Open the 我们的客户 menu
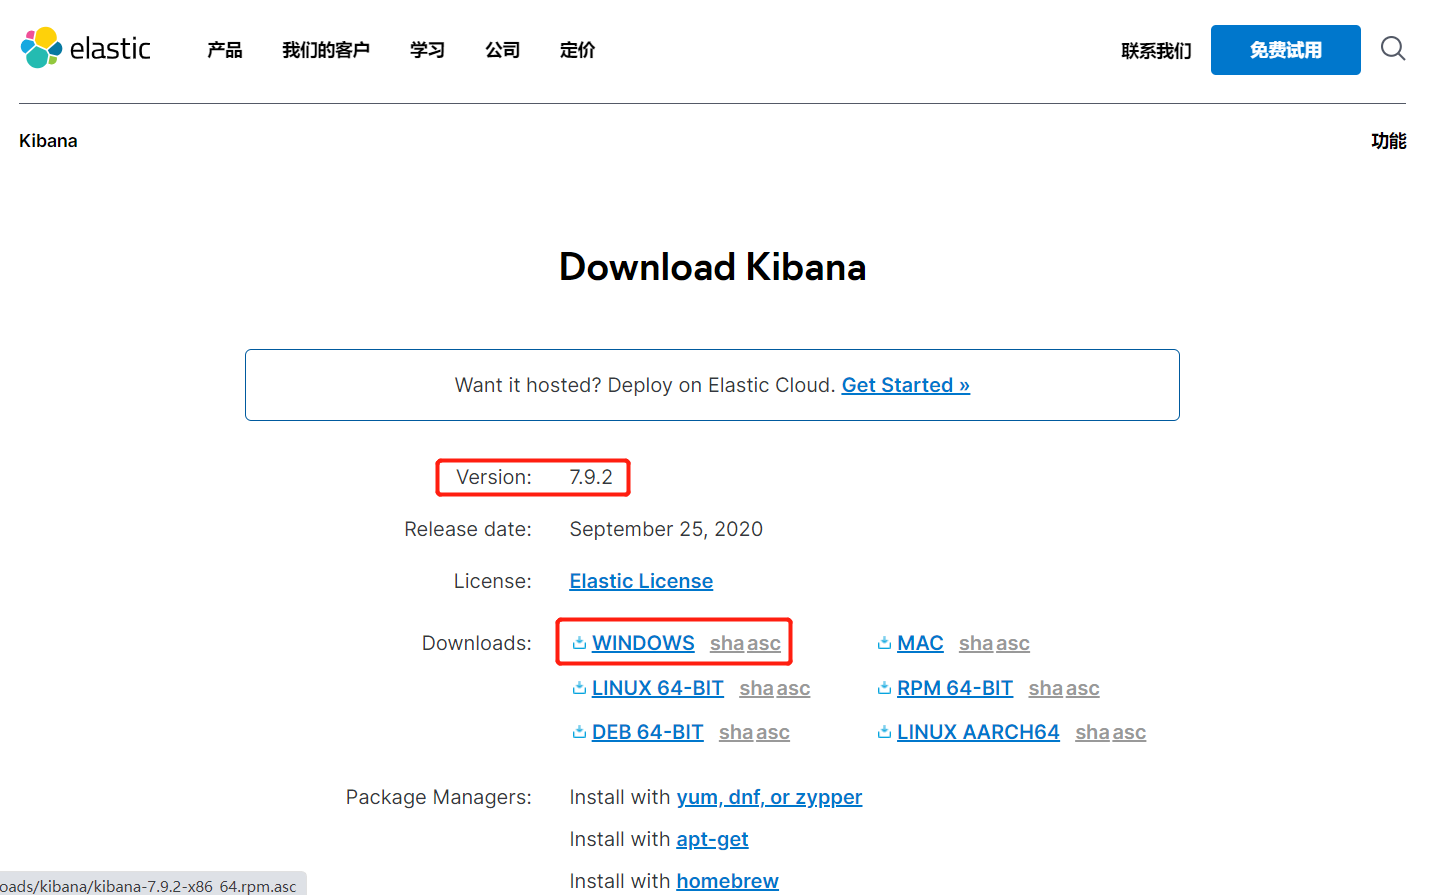 pos(326,50)
